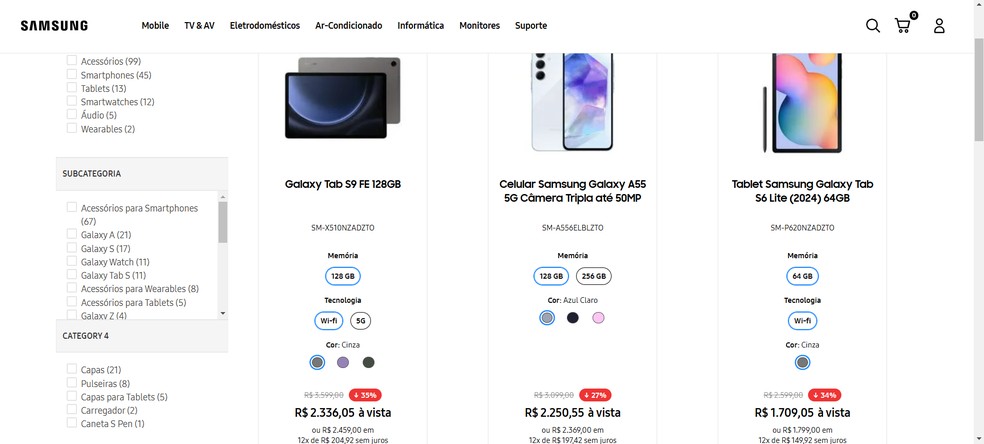This screenshot has width=984, height=444.
Task: Open the user account icon
Action: click(x=939, y=26)
